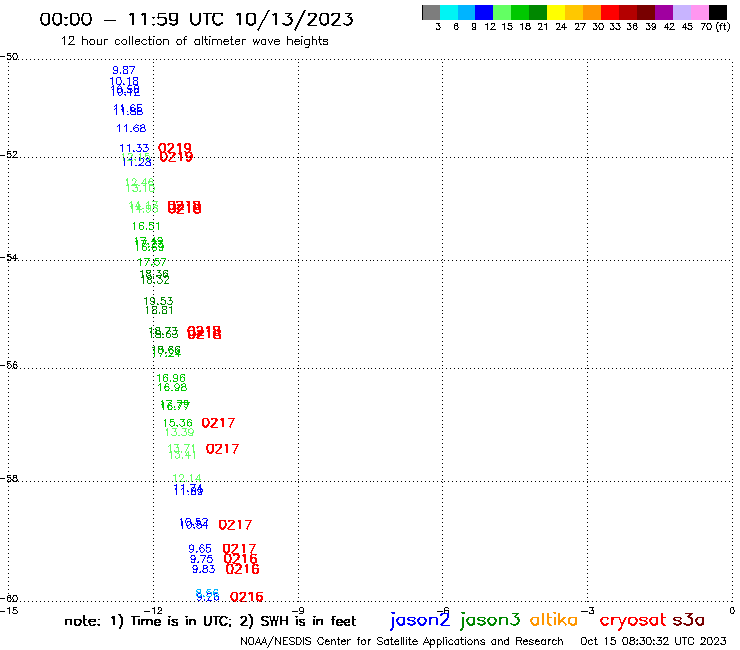Click the subtitle '12 hour collection of altimeter wave heights'
The height and width of the screenshot is (650, 740).
(194, 41)
